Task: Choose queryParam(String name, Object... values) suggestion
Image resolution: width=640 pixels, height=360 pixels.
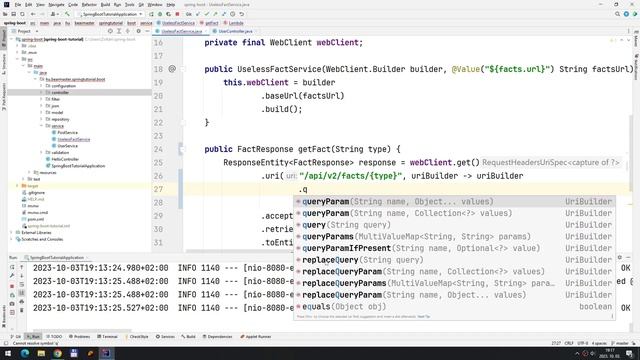Action: 454,202
